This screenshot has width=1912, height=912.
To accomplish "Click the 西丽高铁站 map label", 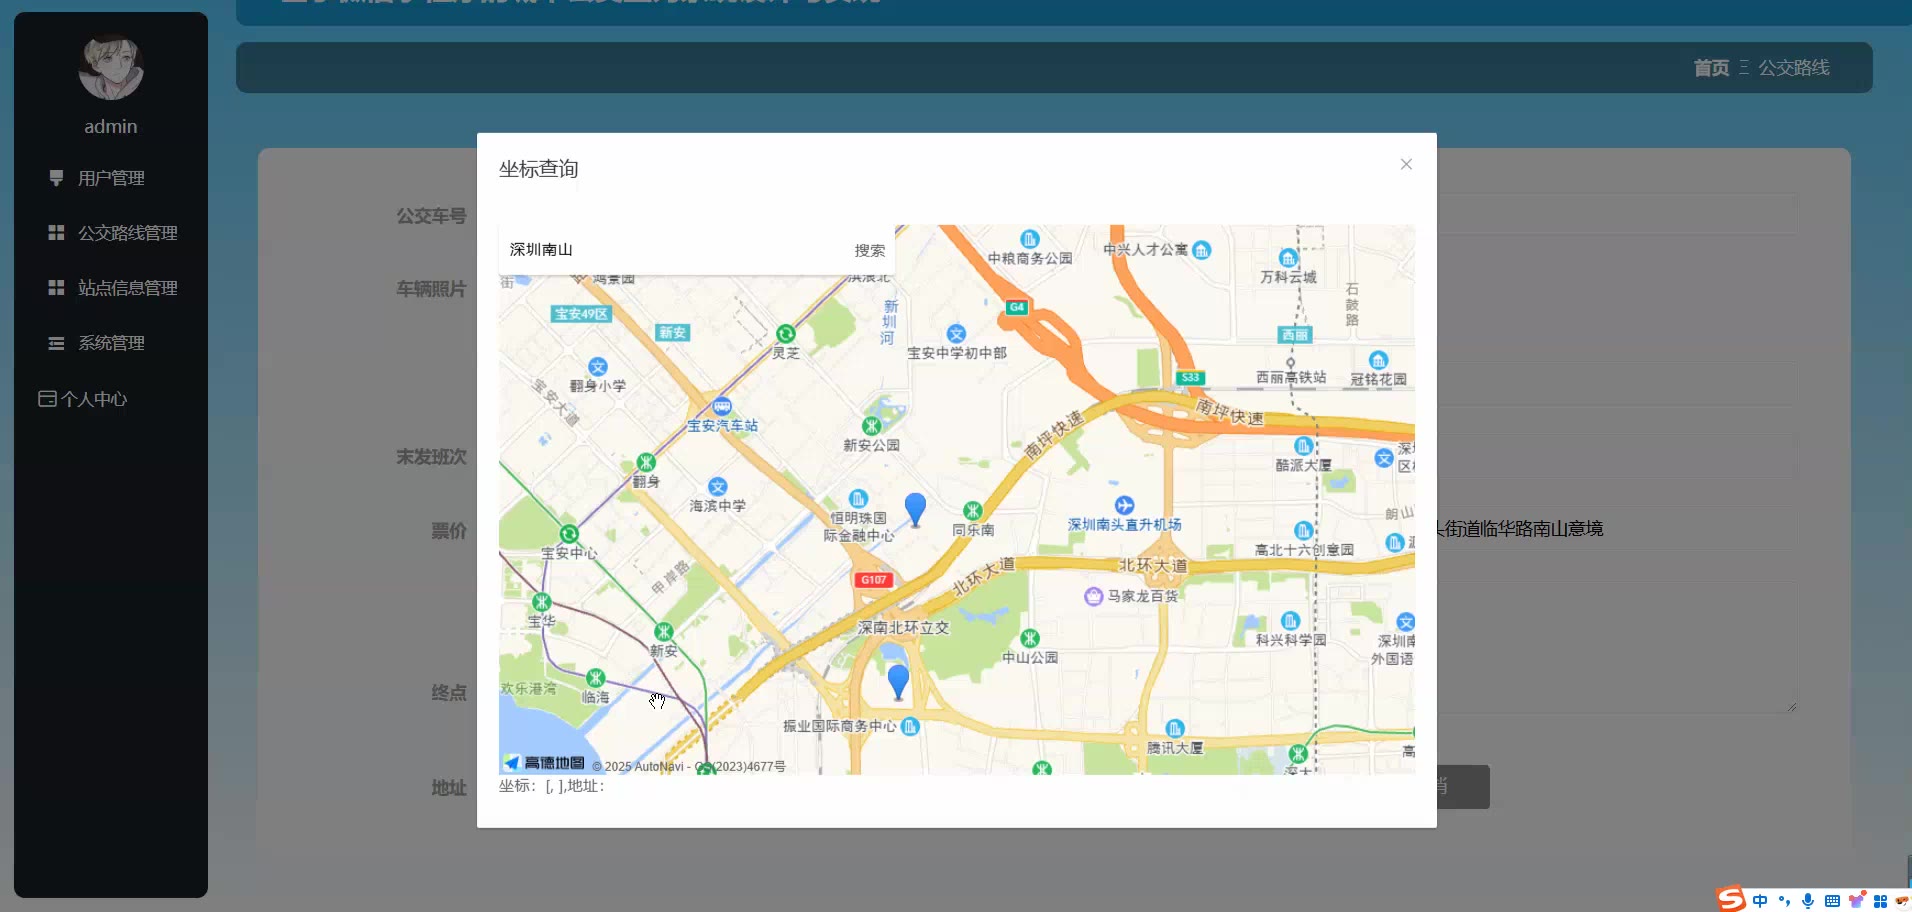I will click(1291, 378).
